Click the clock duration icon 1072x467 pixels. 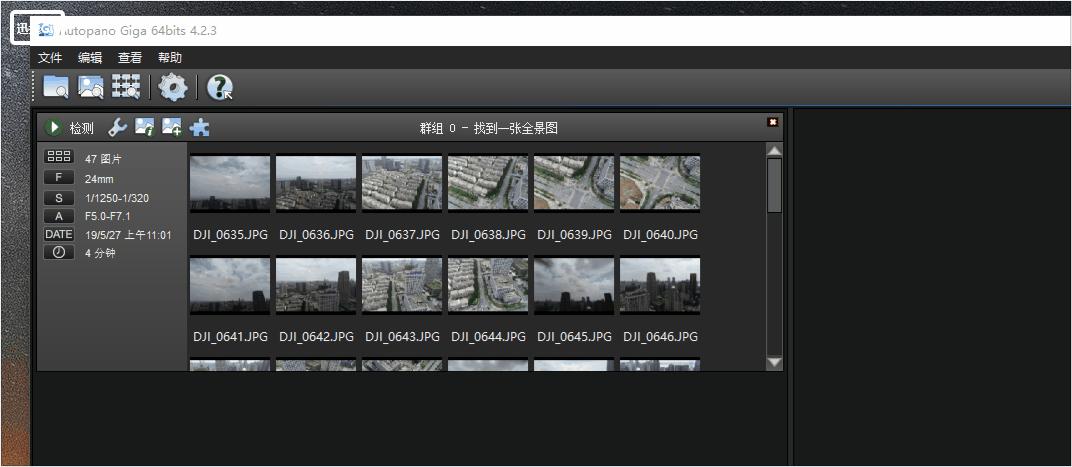tap(59, 252)
